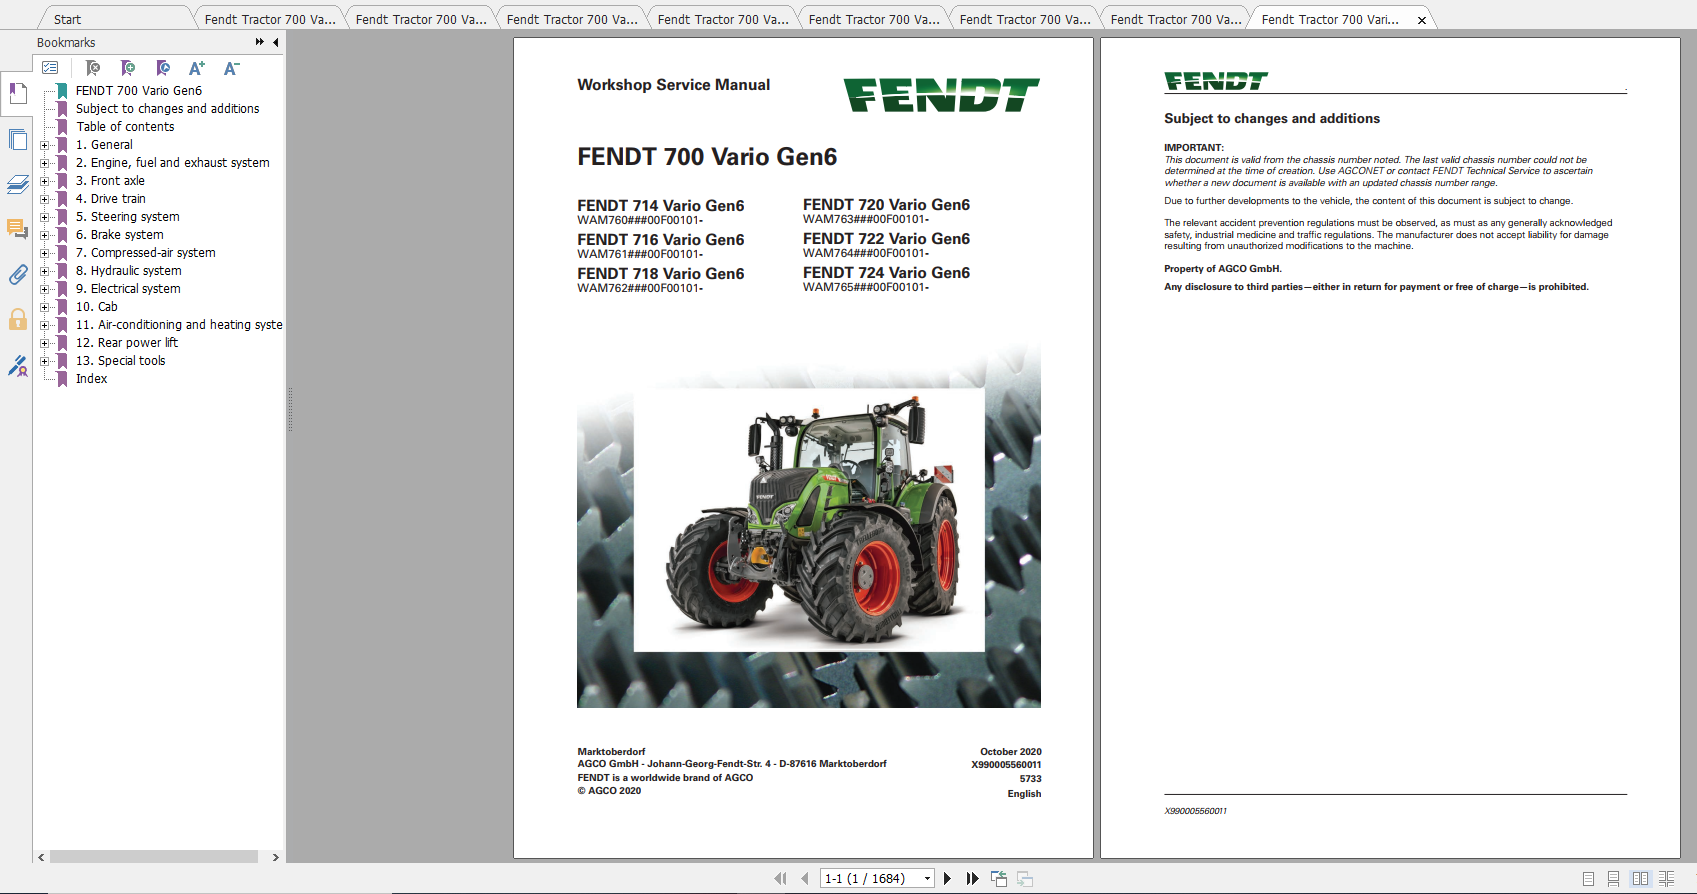Click the add new bookmark icon
Viewport: 1697px width, 894px height.
point(128,68)
